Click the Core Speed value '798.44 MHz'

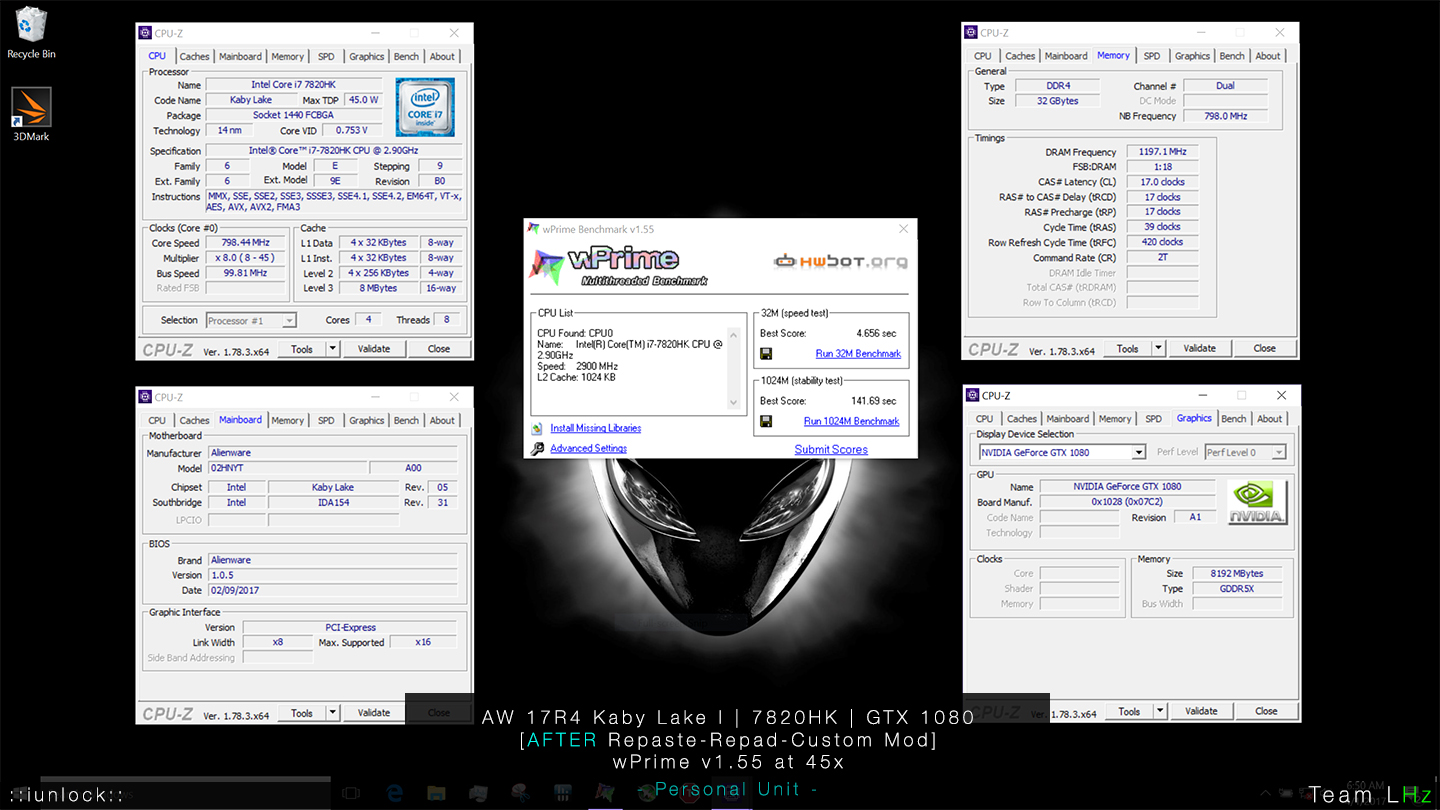pos(245,243)
